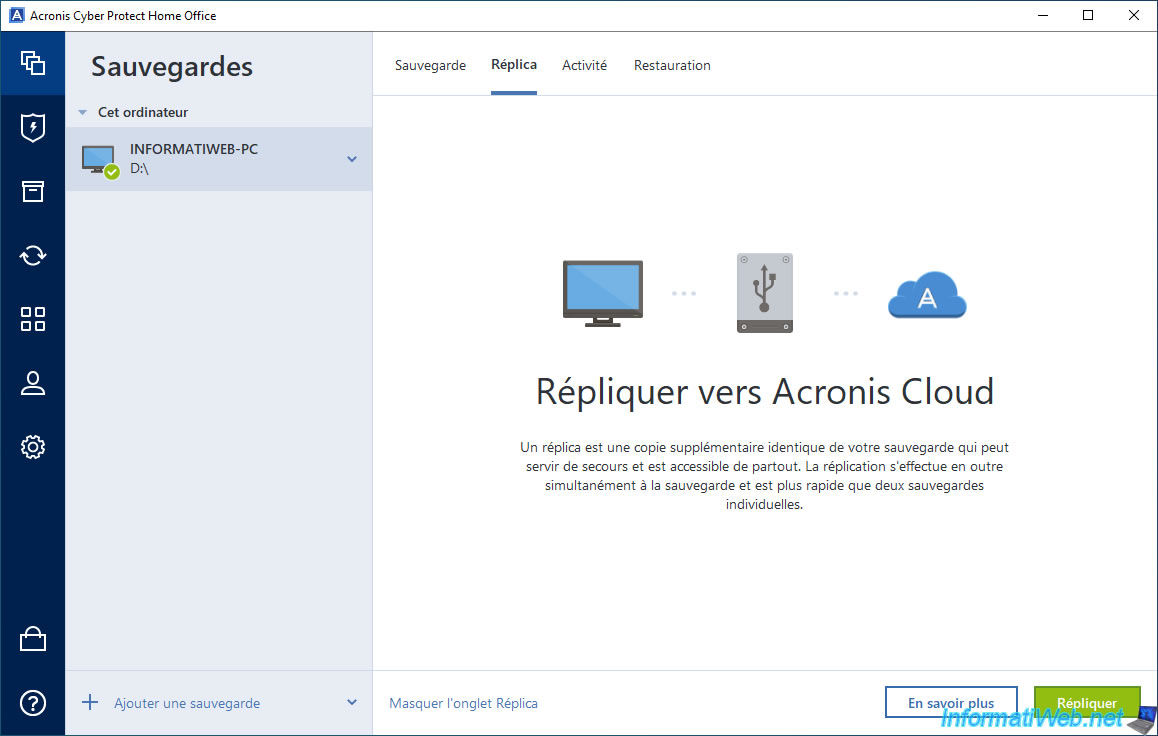The width and height of the screenshot is (1158, 736).
Task: Open the Backup section in sidebar
Action: pos(32,63)
